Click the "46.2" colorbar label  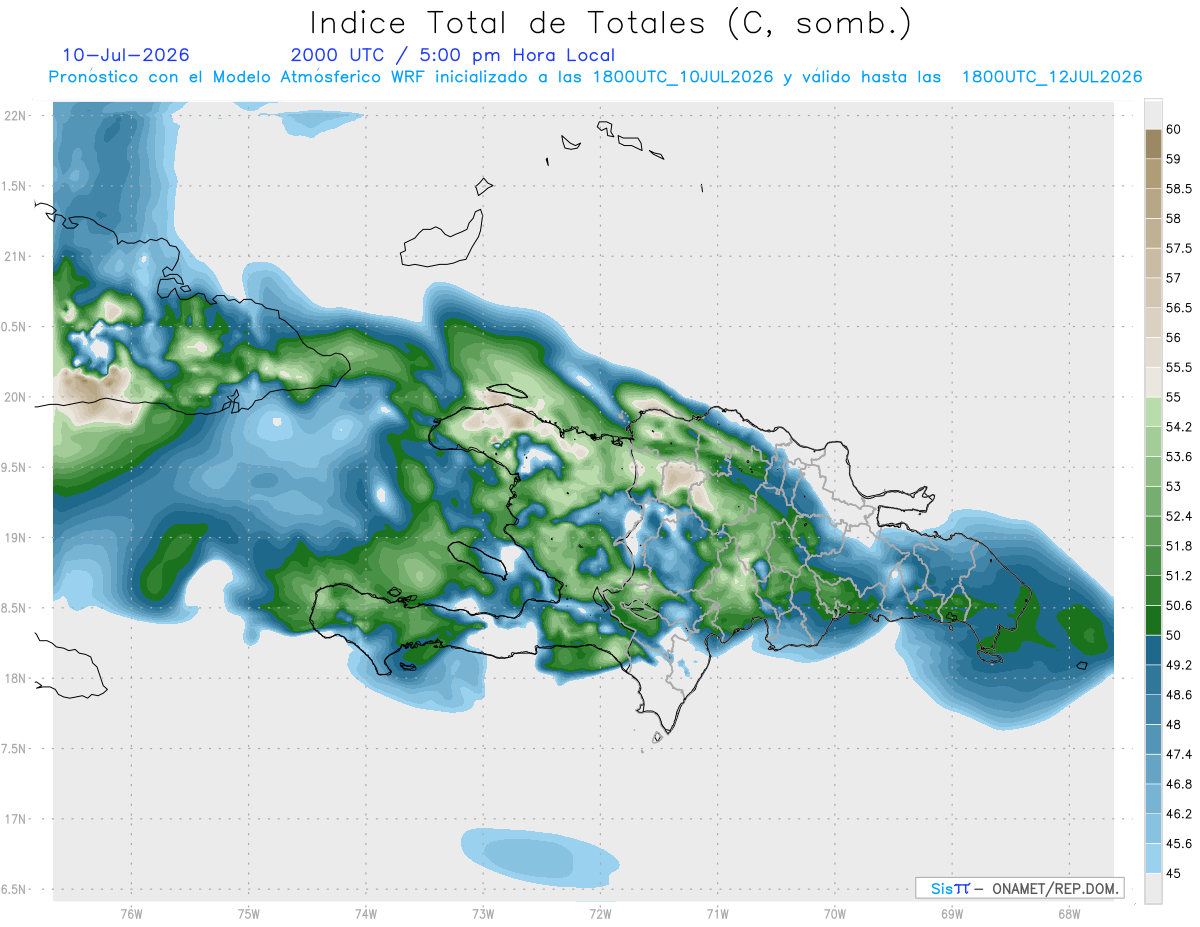point(1178,814)
